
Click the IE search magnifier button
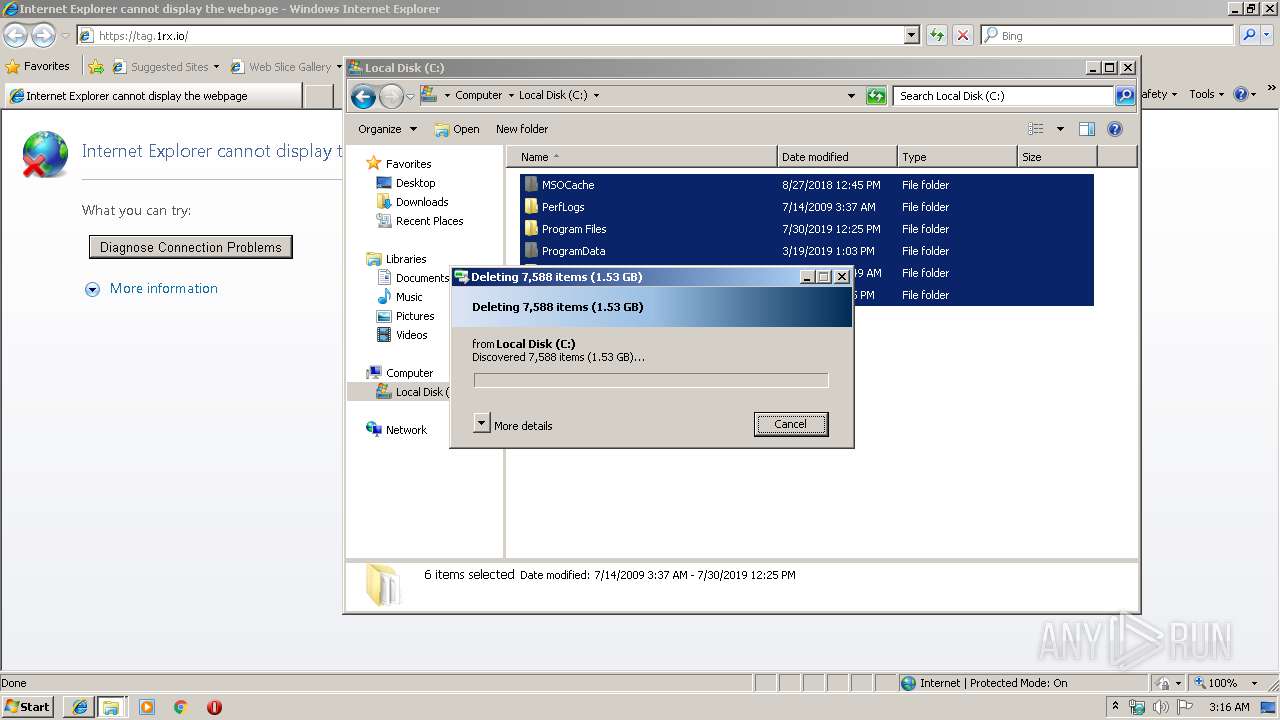pyautogui.click(x=1249, y=35)
